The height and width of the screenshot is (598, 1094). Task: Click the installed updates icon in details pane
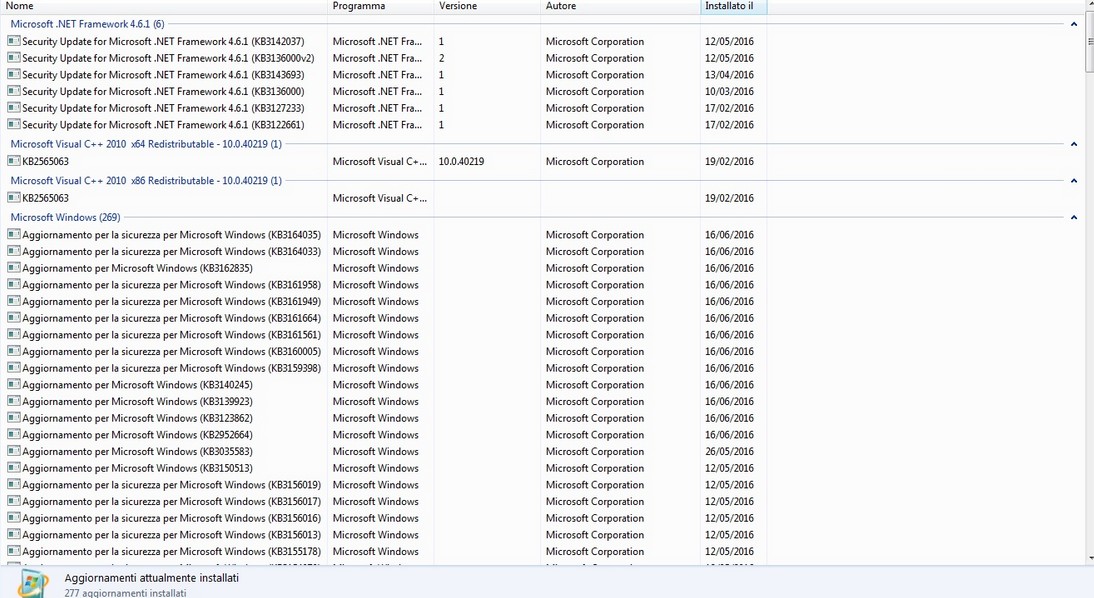(x=33, y=585)
